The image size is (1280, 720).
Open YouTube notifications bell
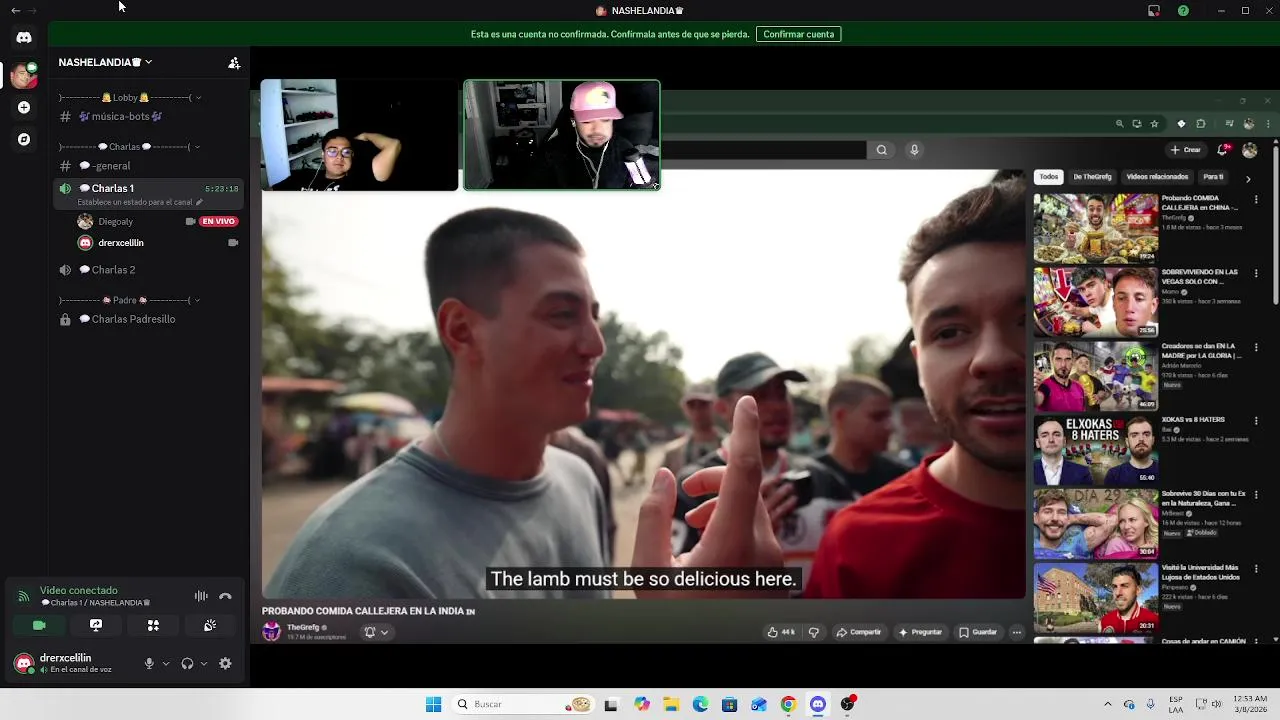tap(1223, 150)
